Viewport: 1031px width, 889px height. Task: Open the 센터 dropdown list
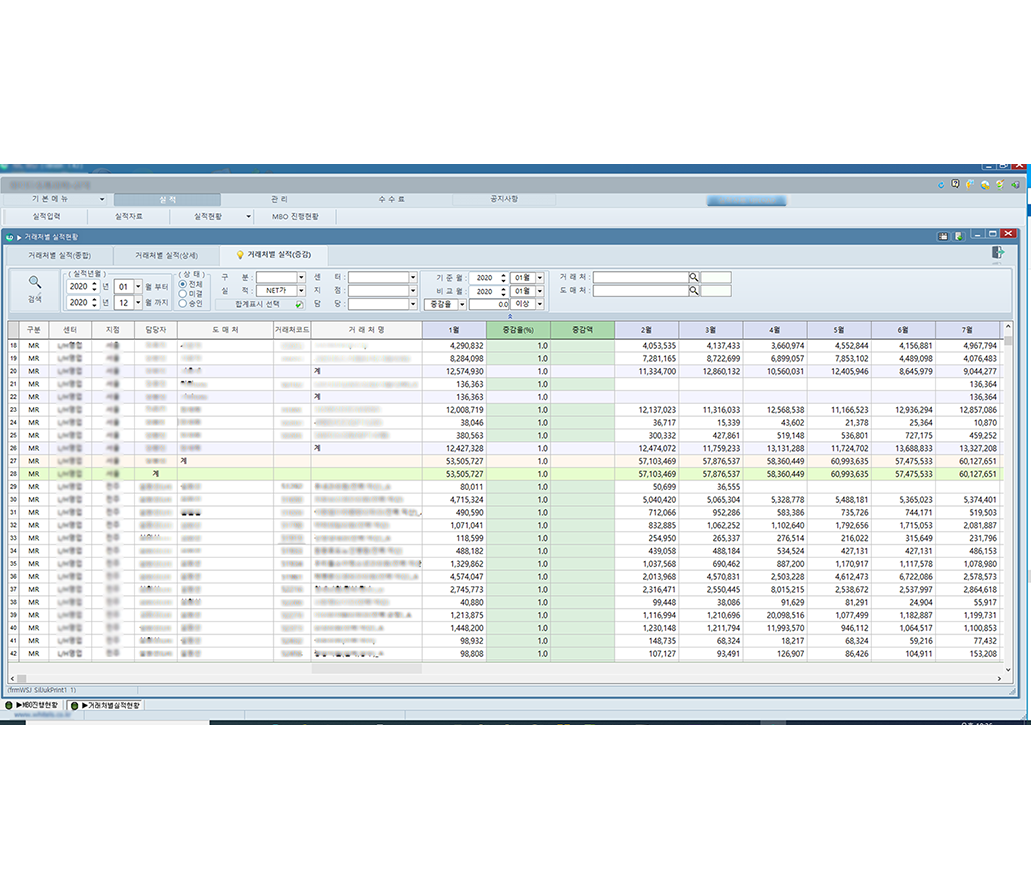click(412, 277)
